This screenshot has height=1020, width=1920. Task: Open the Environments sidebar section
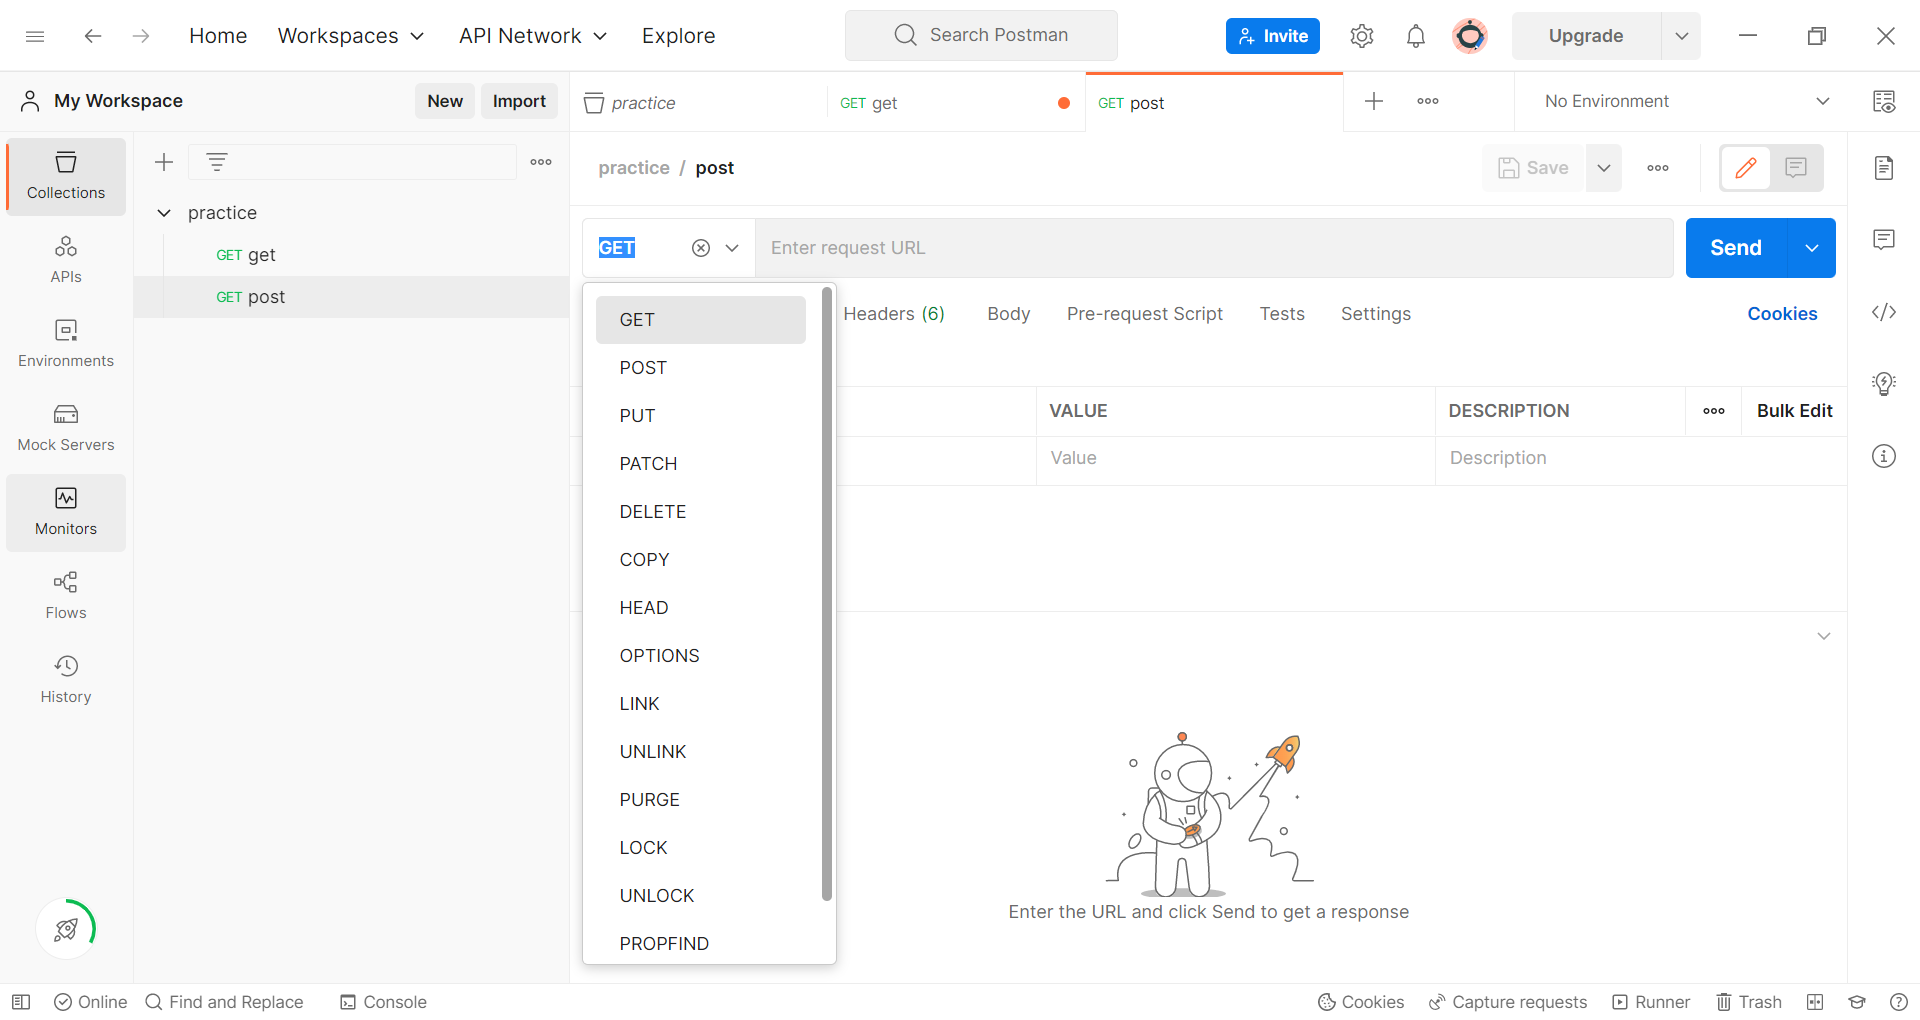[66, 344]
